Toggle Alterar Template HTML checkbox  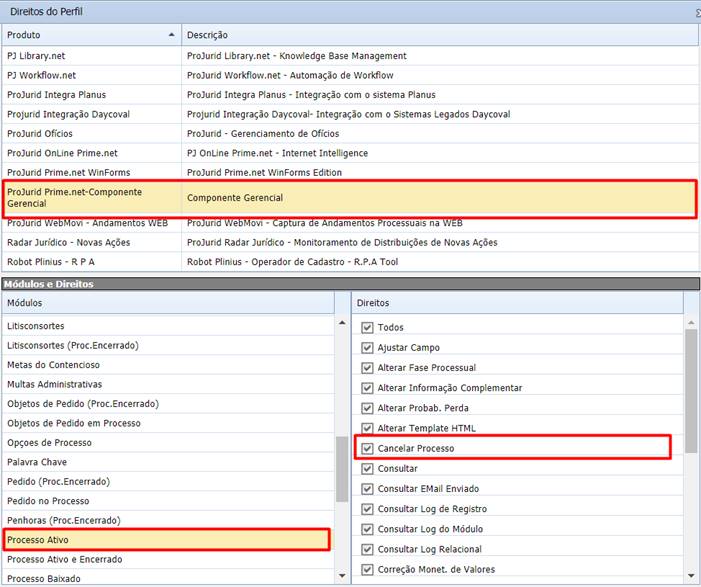click(x=367, y=428)
